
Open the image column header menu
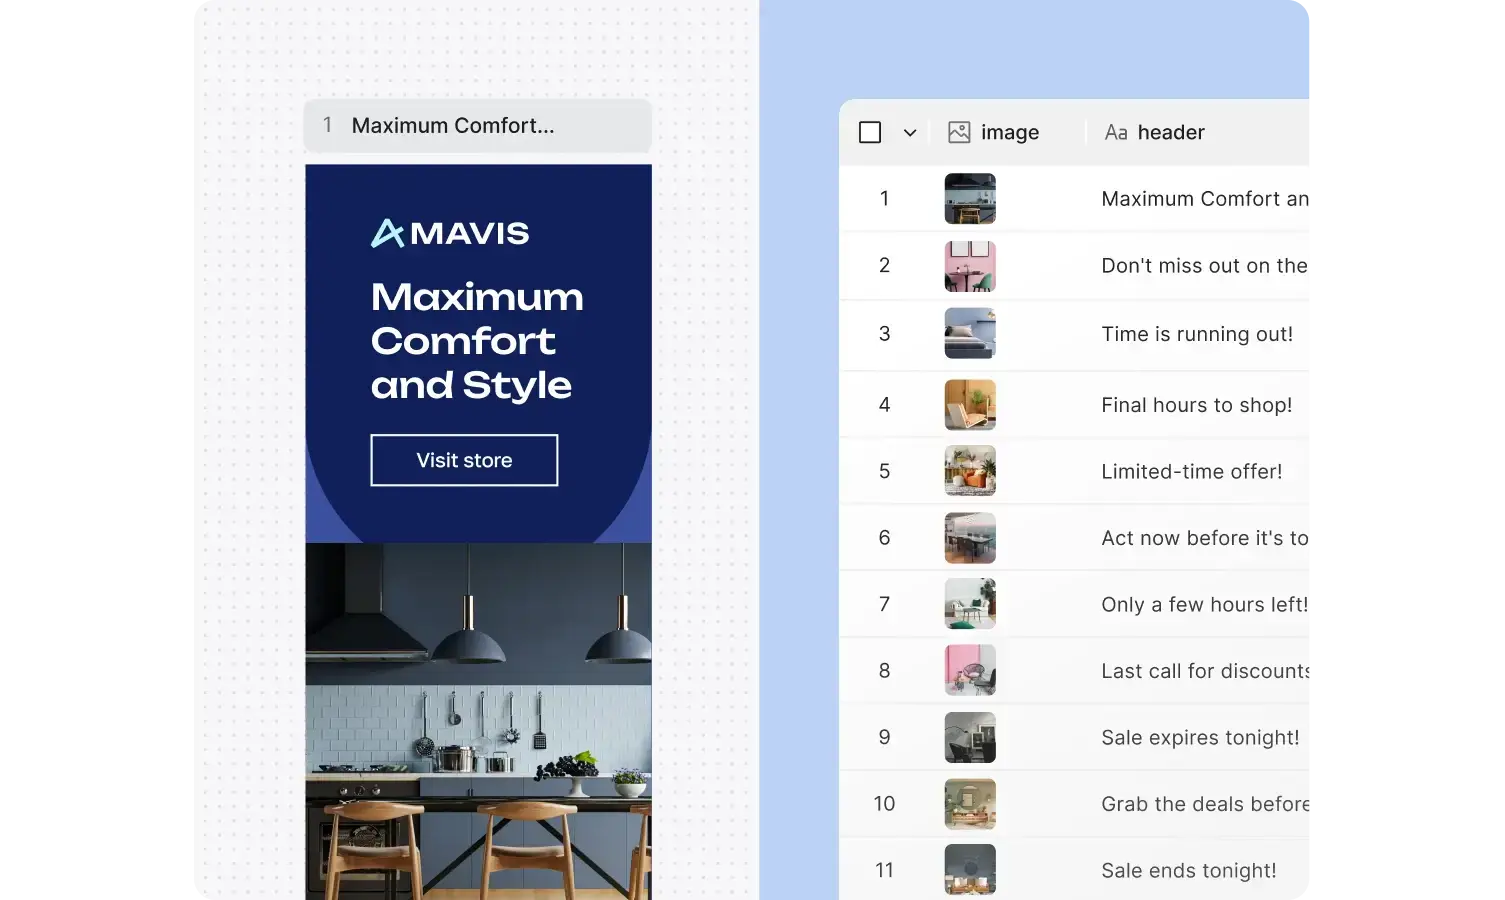(1010, 131)
